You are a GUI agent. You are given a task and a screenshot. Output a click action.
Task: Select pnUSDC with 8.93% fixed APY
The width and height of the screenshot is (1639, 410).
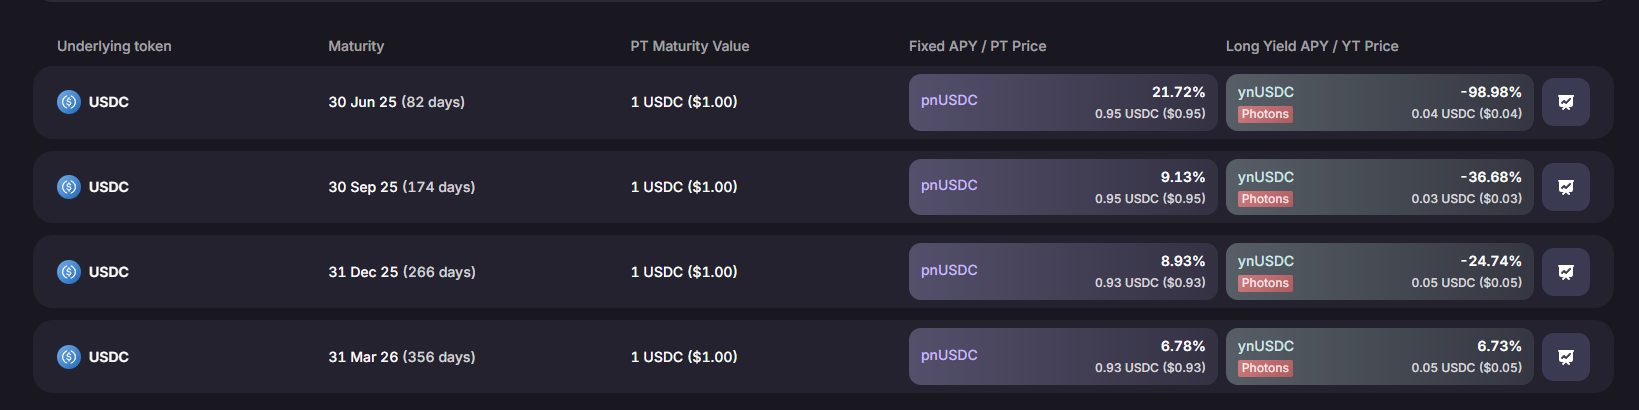click(x=1063, y=272)
